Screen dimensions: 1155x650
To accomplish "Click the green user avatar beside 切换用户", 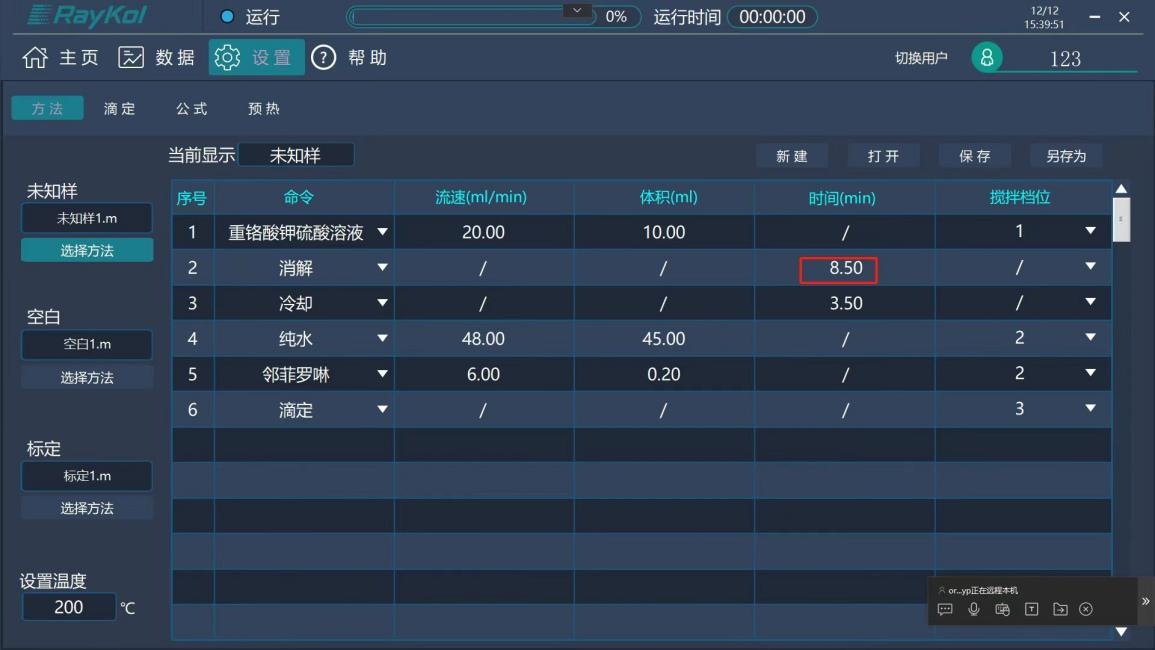I will (988, 58).
